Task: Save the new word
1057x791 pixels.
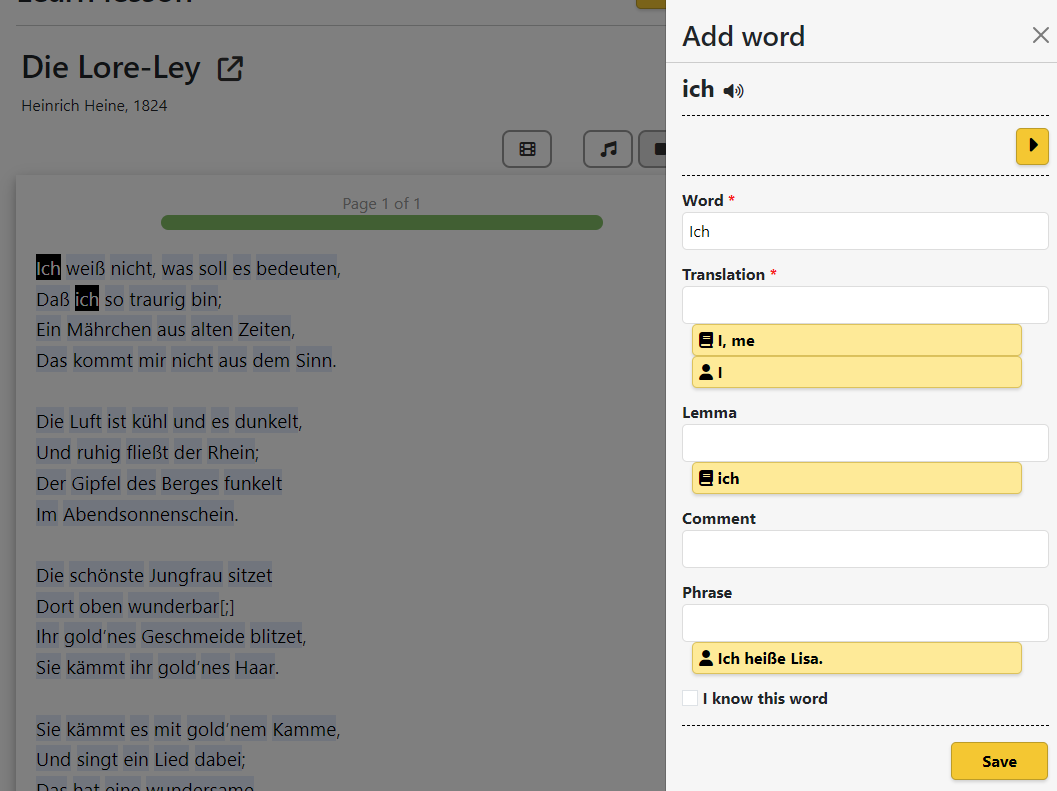Action: coord(998,761)
